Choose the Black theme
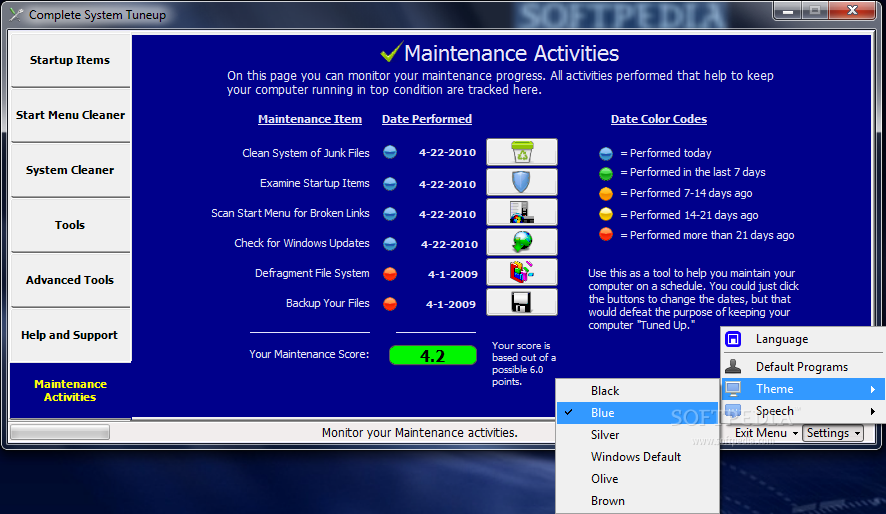The image size is (886, 514). pyautogui.click(x=637, y=391)
